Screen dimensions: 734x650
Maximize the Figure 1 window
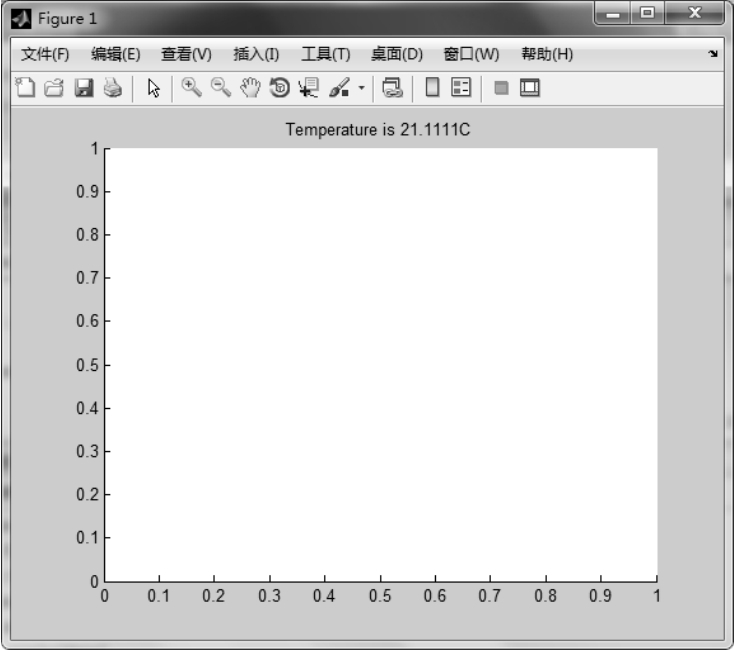[647, 13]
